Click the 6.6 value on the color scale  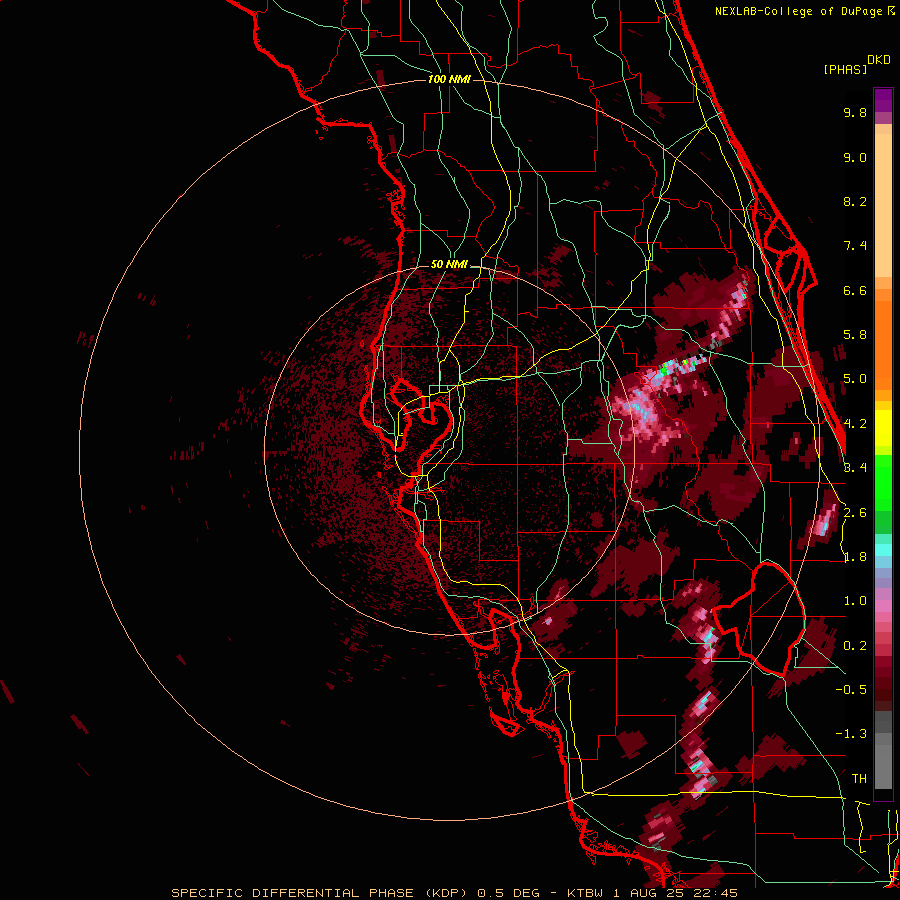tap(855, 290)
